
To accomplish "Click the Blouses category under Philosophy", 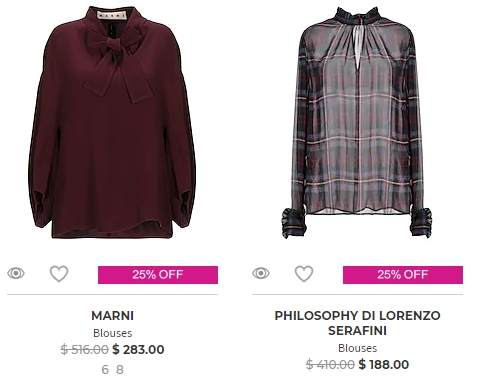I will coord(357,348).
